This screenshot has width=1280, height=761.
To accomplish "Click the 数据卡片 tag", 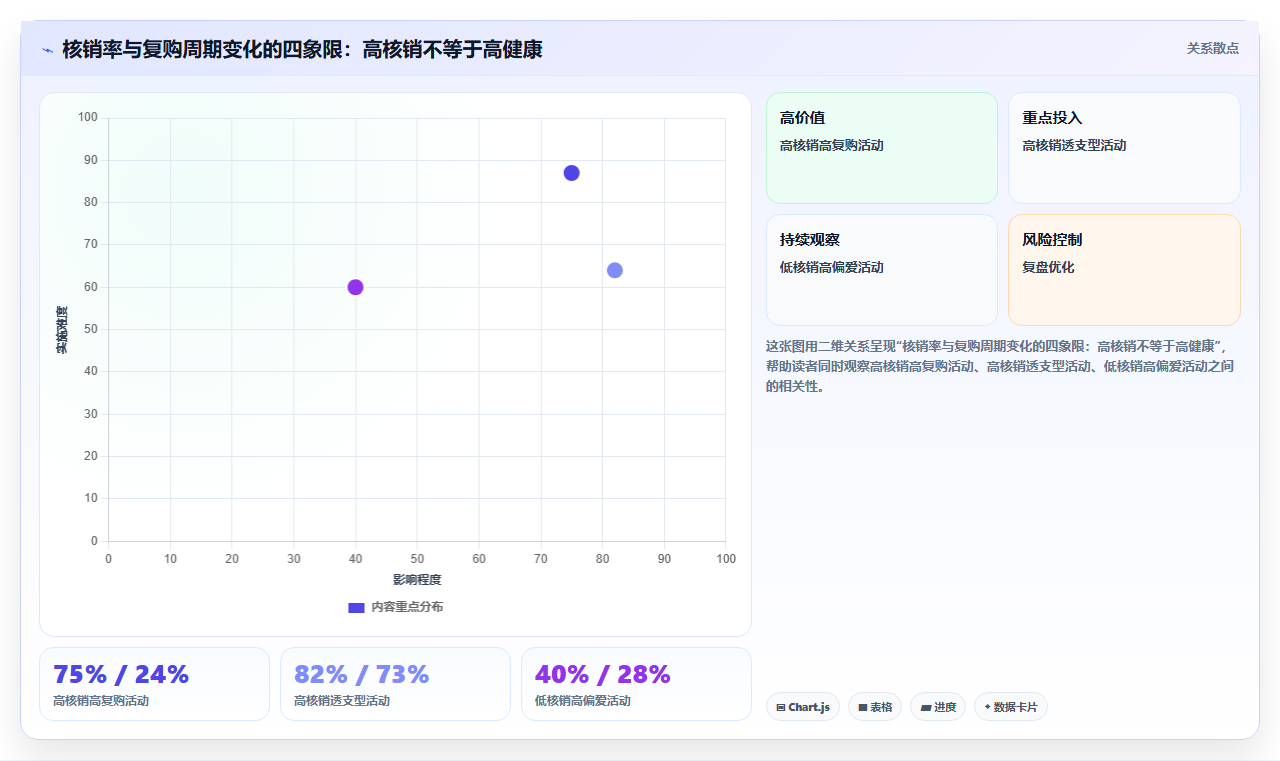I will (1011, 707).
